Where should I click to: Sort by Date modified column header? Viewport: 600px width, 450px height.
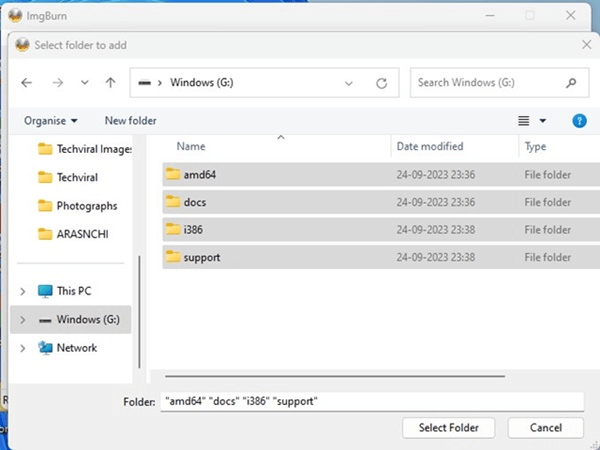pyautogui.click(x=428, y=146)
